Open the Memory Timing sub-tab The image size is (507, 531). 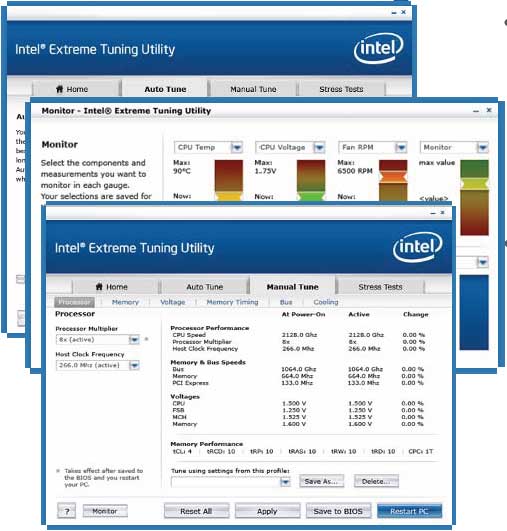[x=232, y=302]
